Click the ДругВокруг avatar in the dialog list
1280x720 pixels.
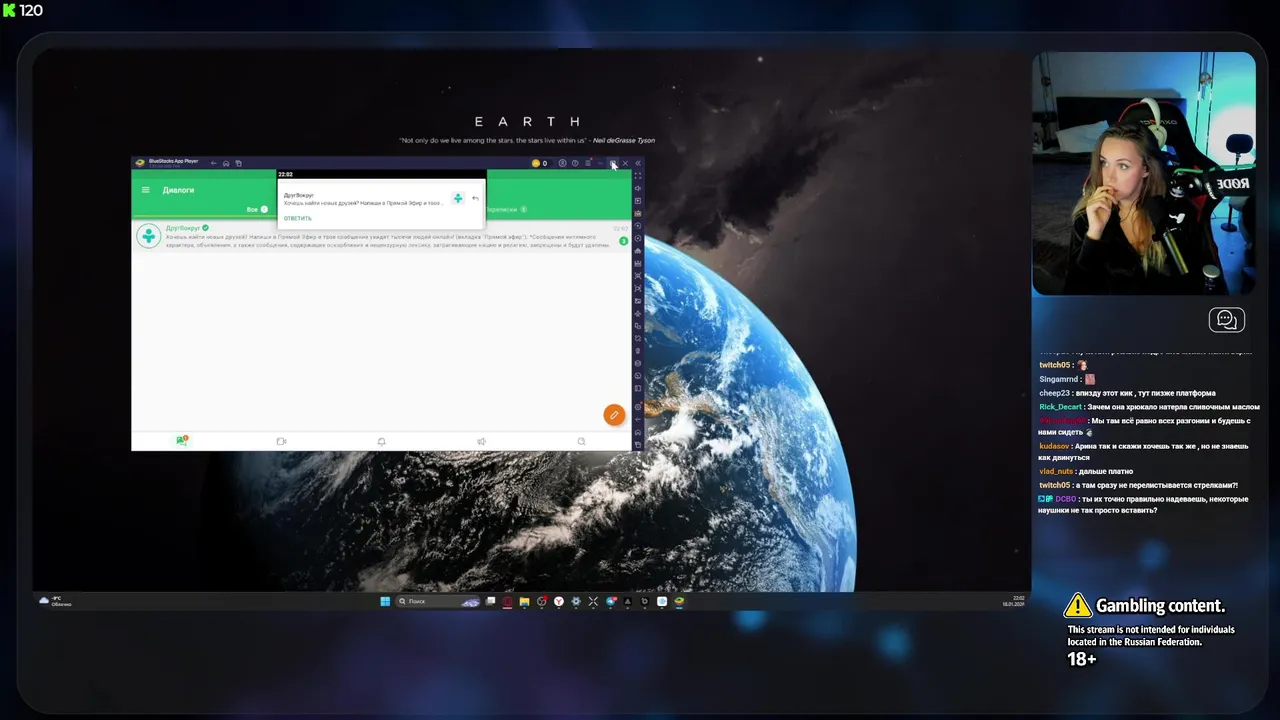click(x=149, y=236)
